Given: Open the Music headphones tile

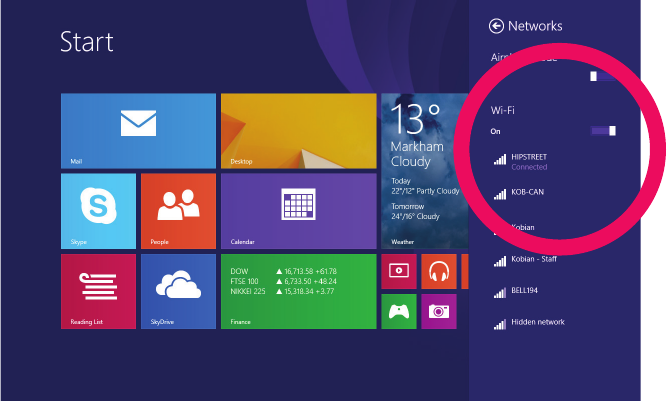Looking at the screenshot, I should point(439,271).
